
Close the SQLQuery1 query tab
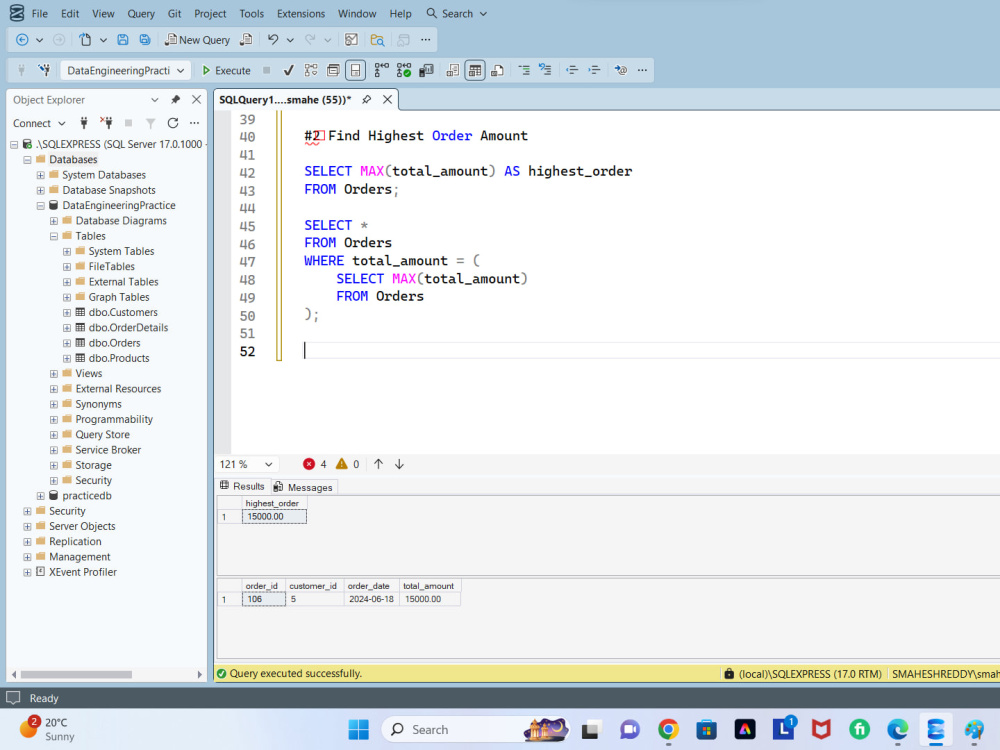coord(387,99)
